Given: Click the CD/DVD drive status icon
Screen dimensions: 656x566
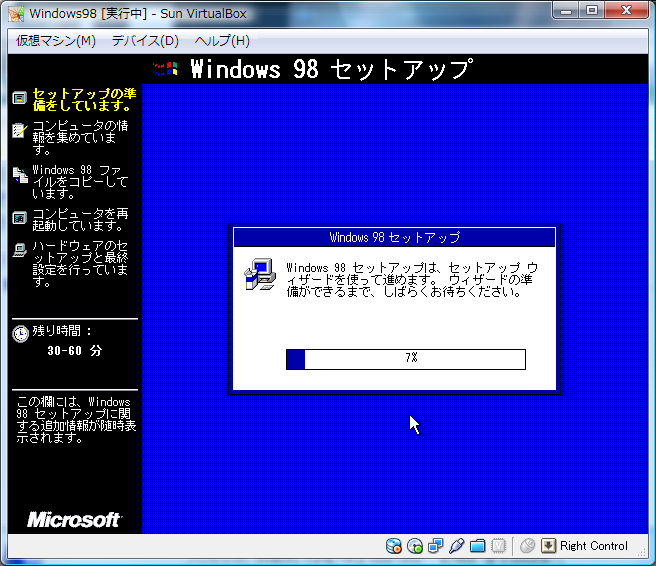Looking at the screenshot, I should (415, 546).
